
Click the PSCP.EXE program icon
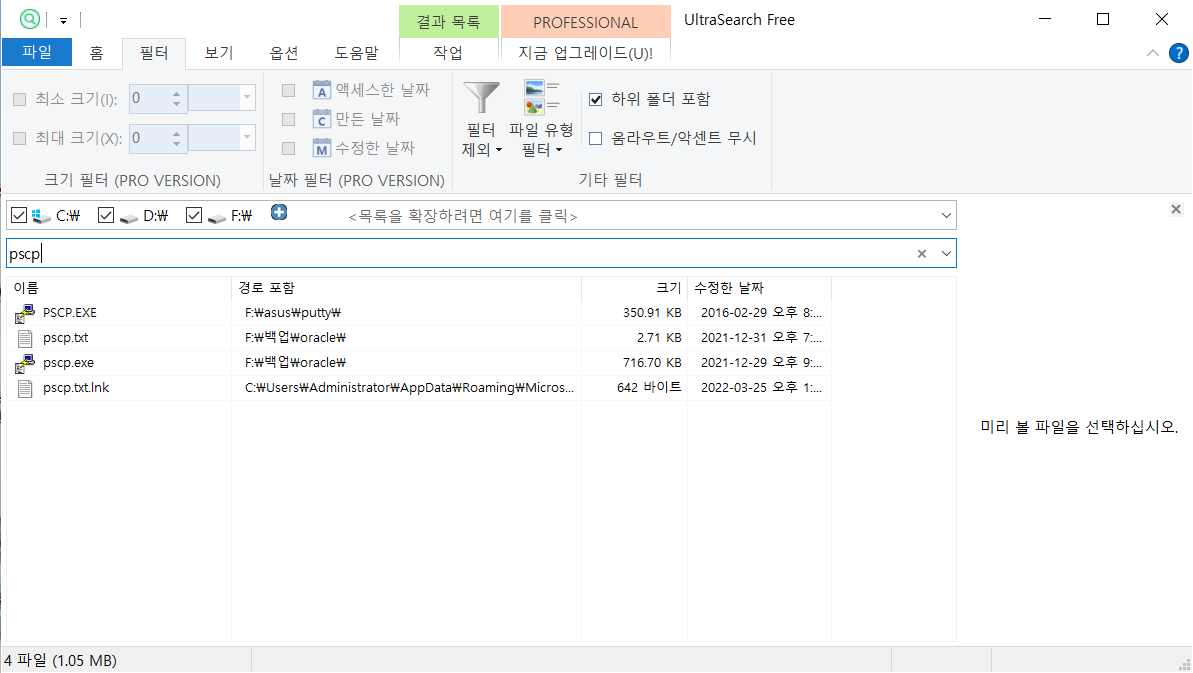pos(24,313)
